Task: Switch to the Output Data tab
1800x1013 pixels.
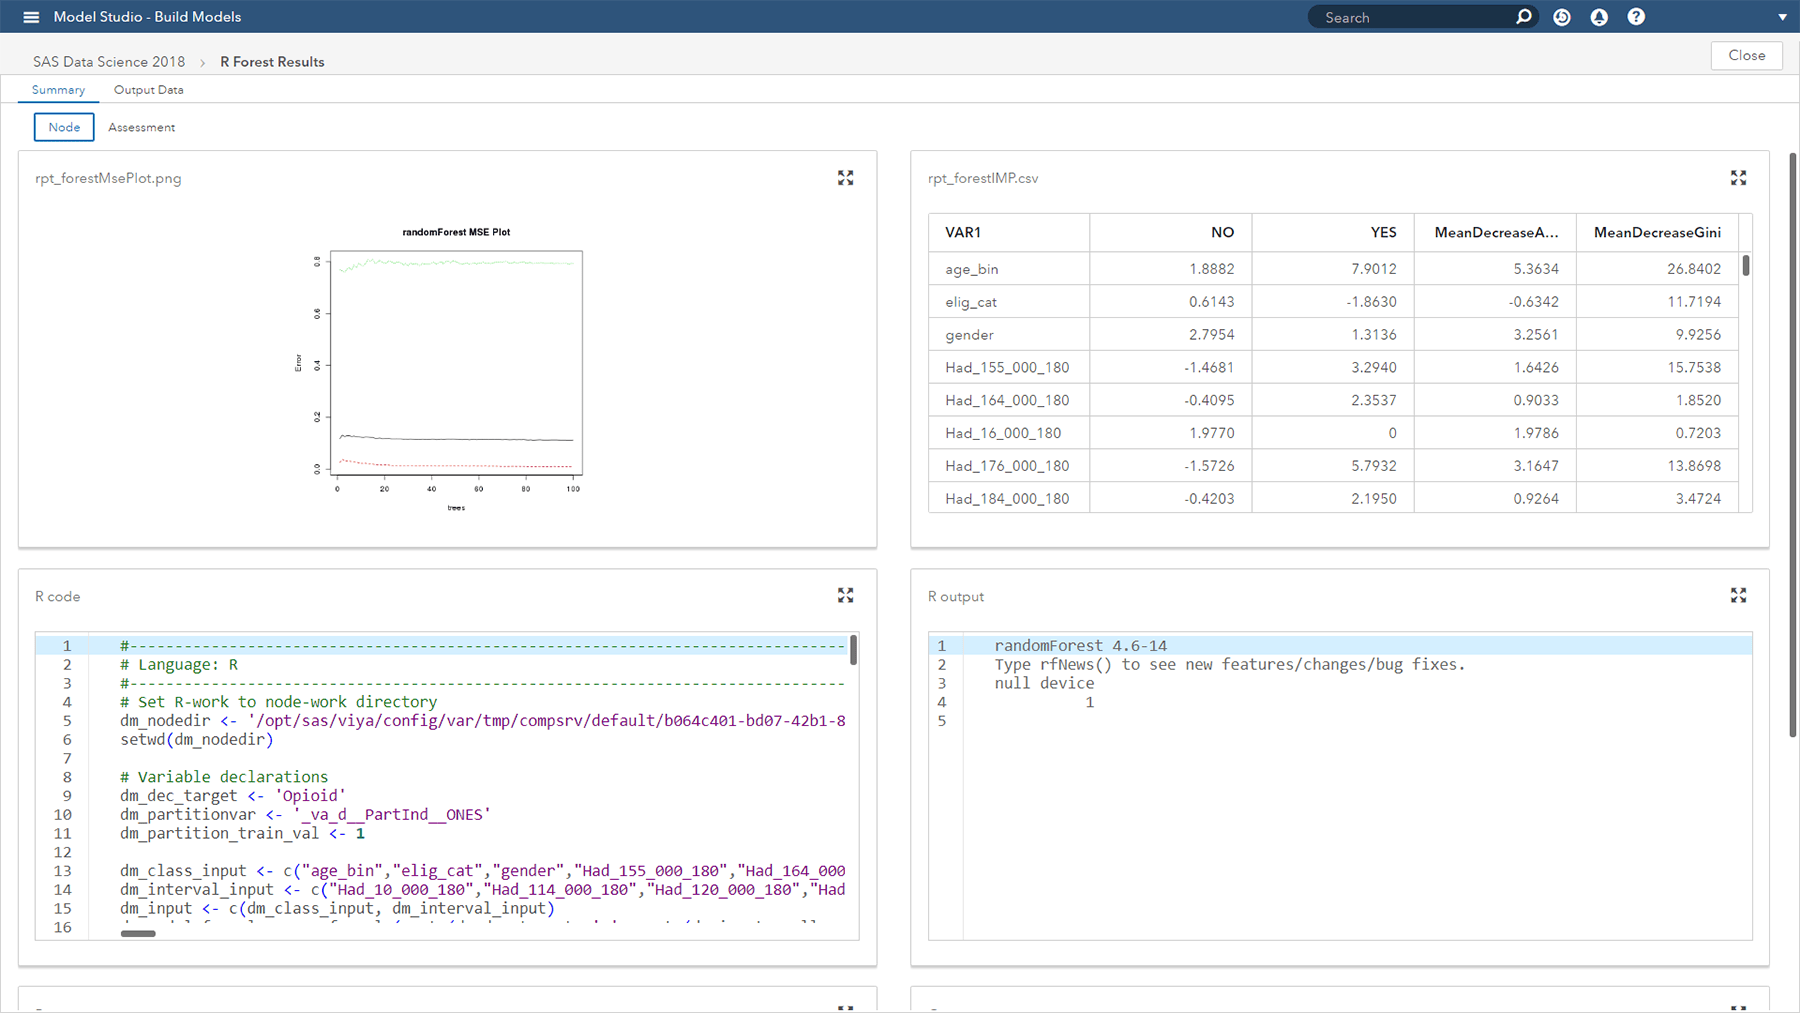Action: (x=149, y=90)
